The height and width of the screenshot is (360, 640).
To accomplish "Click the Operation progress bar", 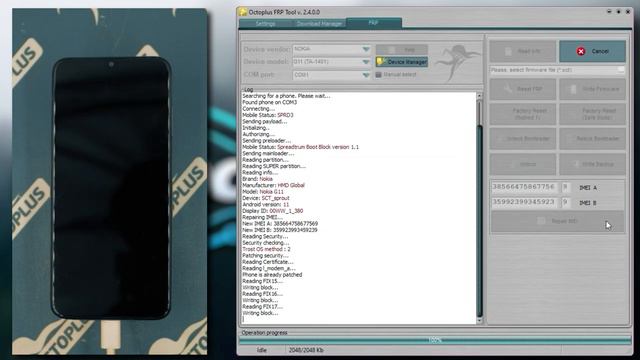I will [x=435, y=340].
